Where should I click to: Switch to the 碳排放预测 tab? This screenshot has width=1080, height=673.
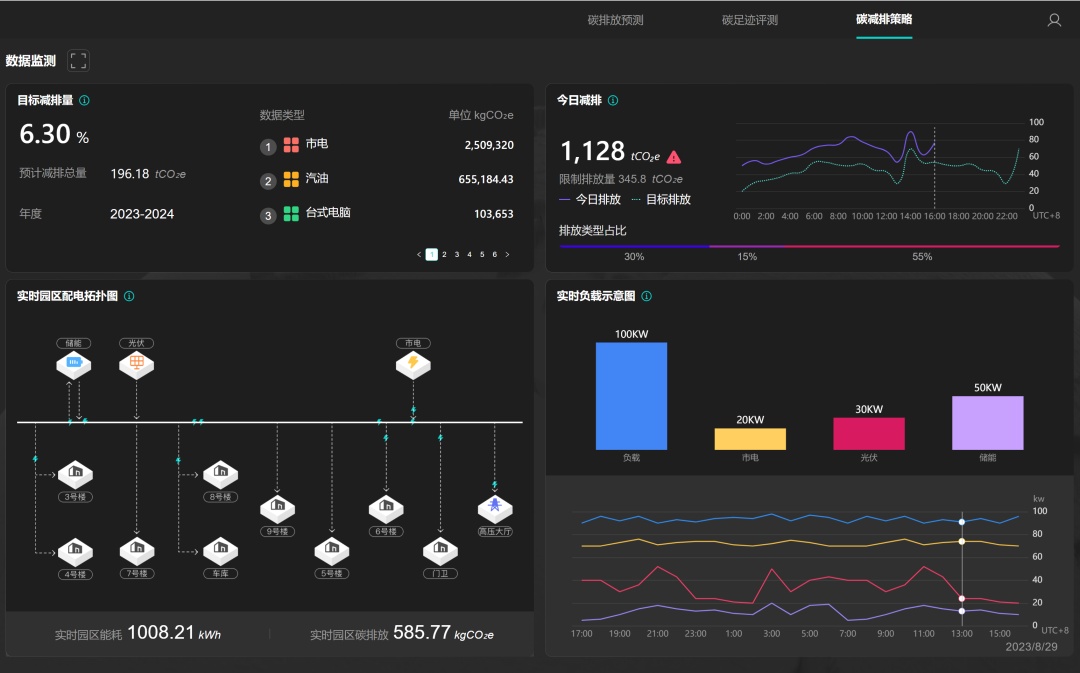click(615, 20)
